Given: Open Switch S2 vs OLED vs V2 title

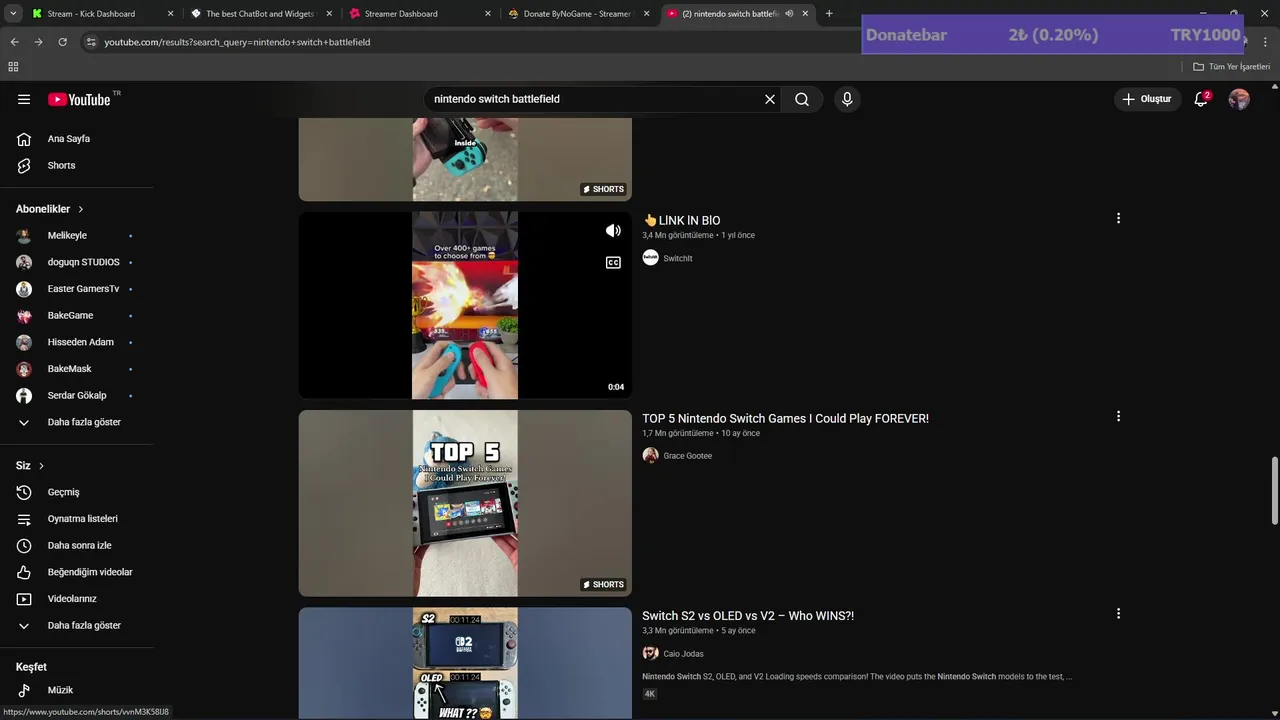Looking at the screenshot, I should [748, 616].
